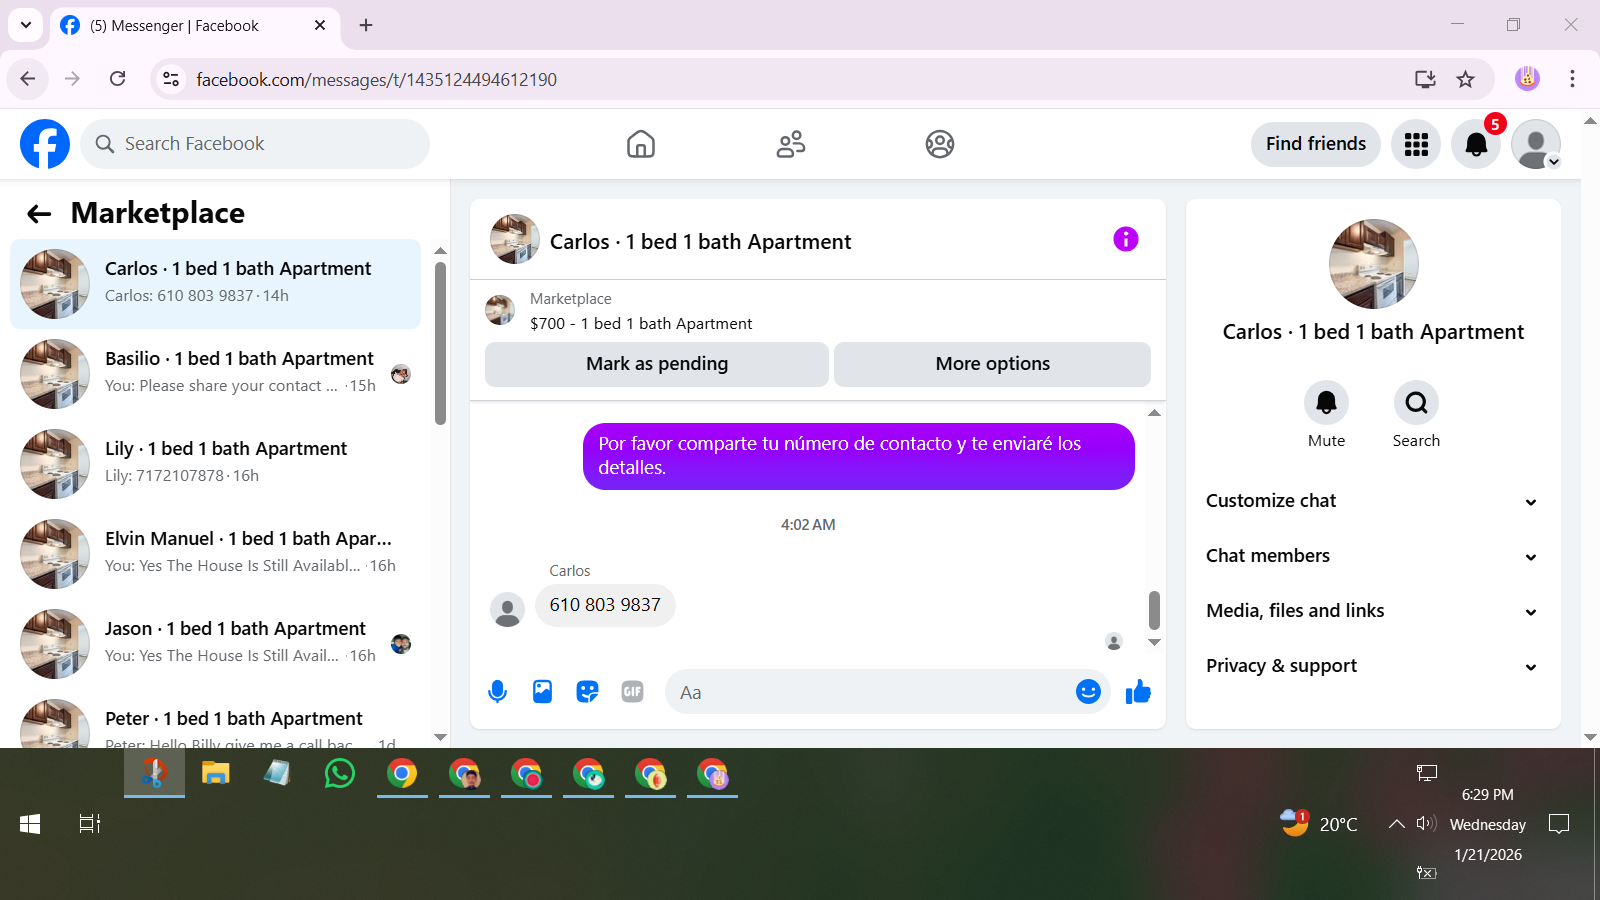The height and width of the screenshot is (900, 1600).
Task: Open the Chrome profile avatar
Action: point(1527,79)
